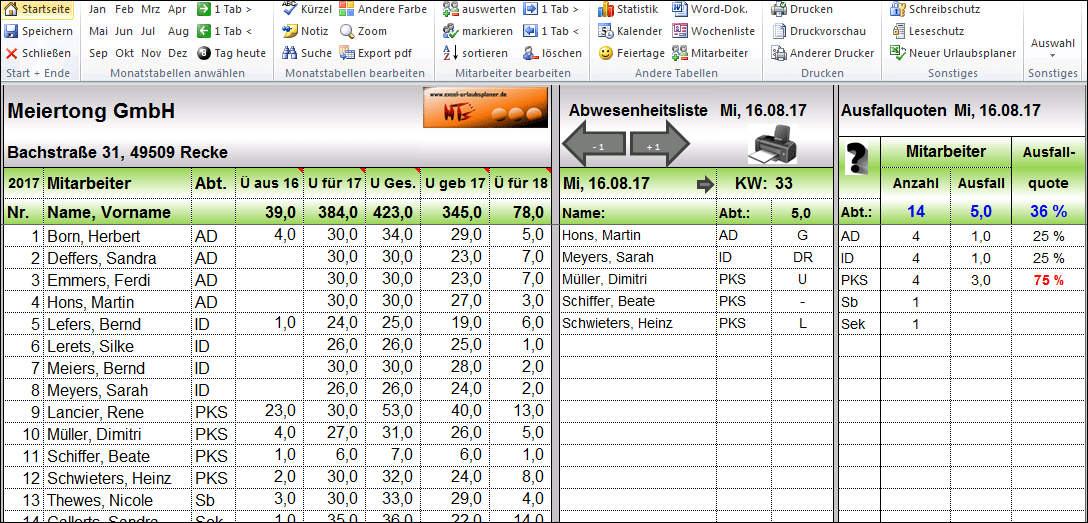This screenshot has width=1088, height=523.
Task: Click Neuer Urlaubsplaner button
Action: tap(953, 53)
